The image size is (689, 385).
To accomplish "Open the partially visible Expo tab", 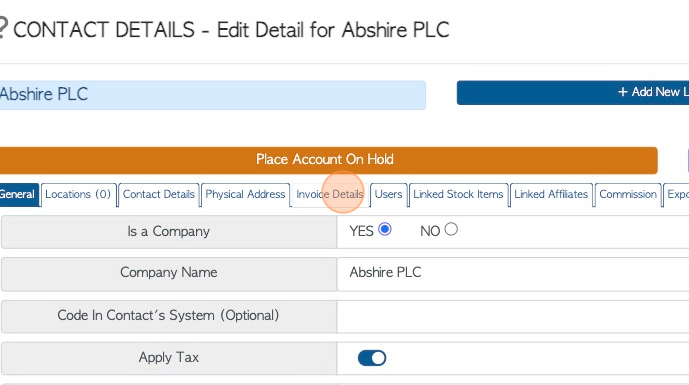I will click(x=677, y=194).
